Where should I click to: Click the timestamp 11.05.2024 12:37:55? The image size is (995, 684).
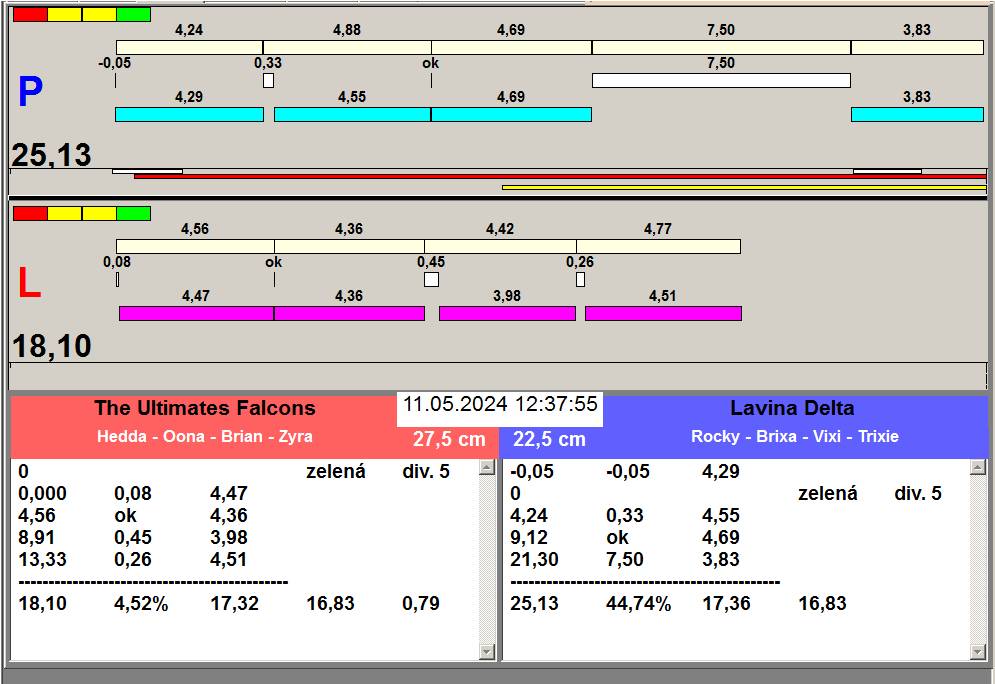tap(500, 404)
